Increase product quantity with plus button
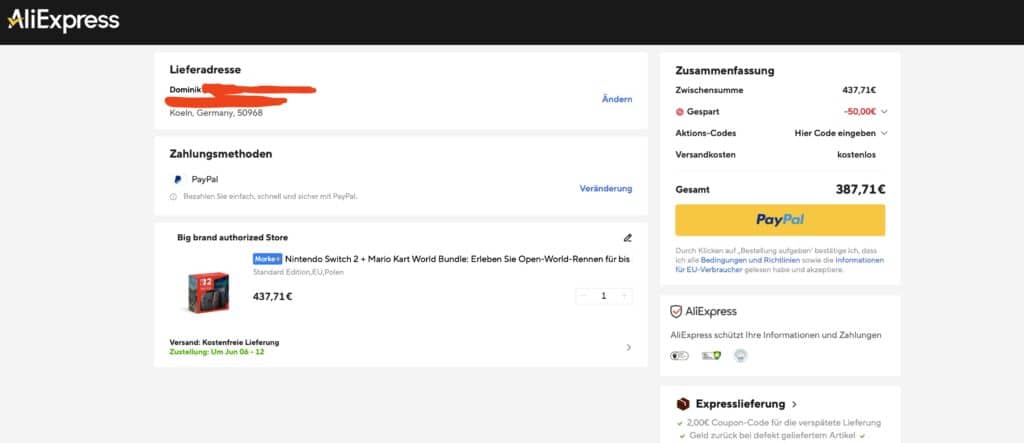1024x443 pixels. pyautogui.click(x=624, y=296)
